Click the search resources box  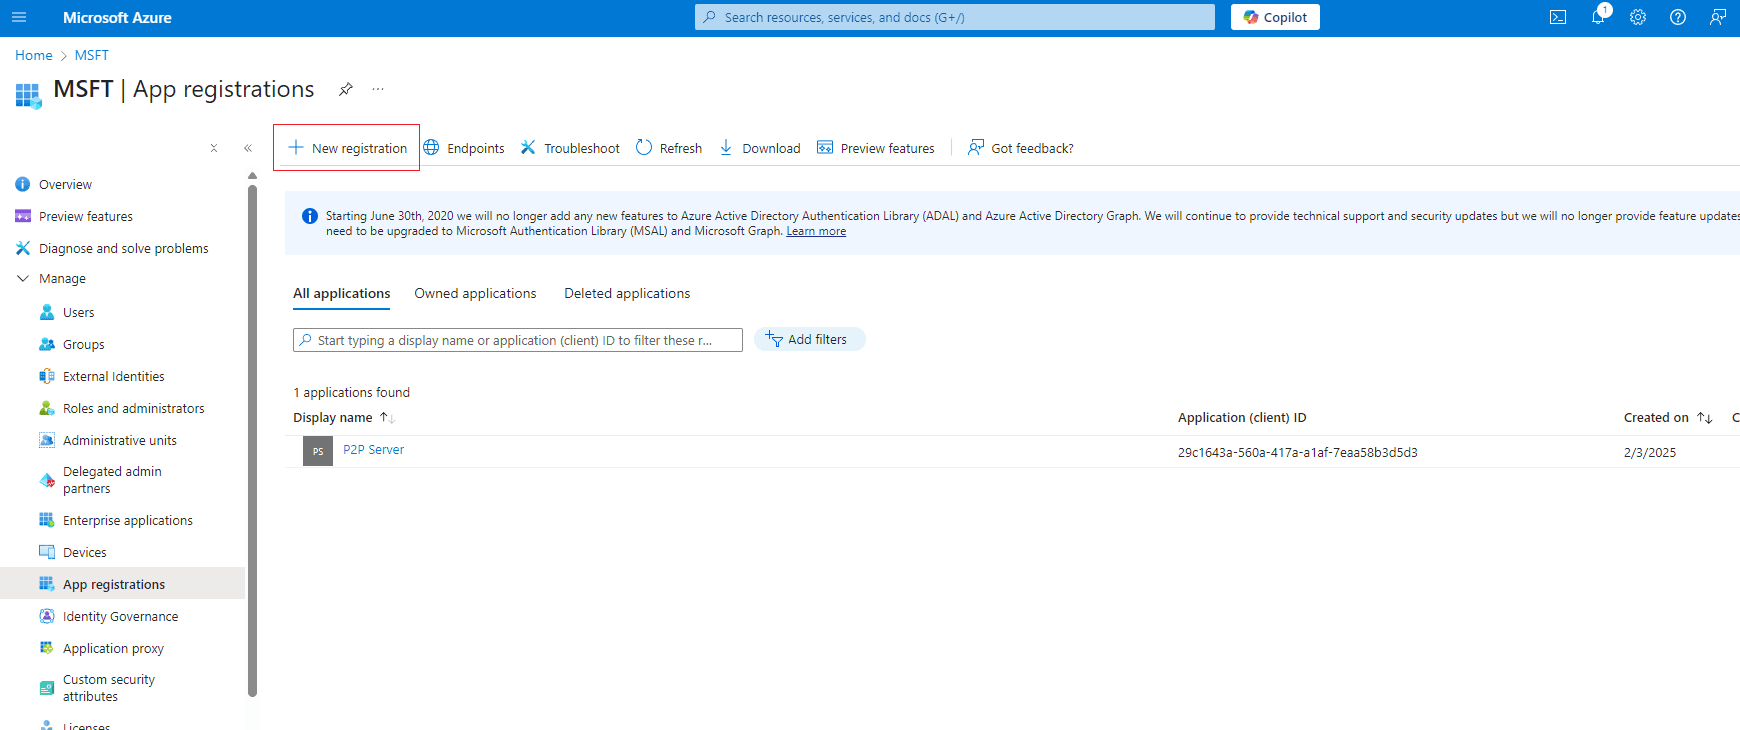954,17
